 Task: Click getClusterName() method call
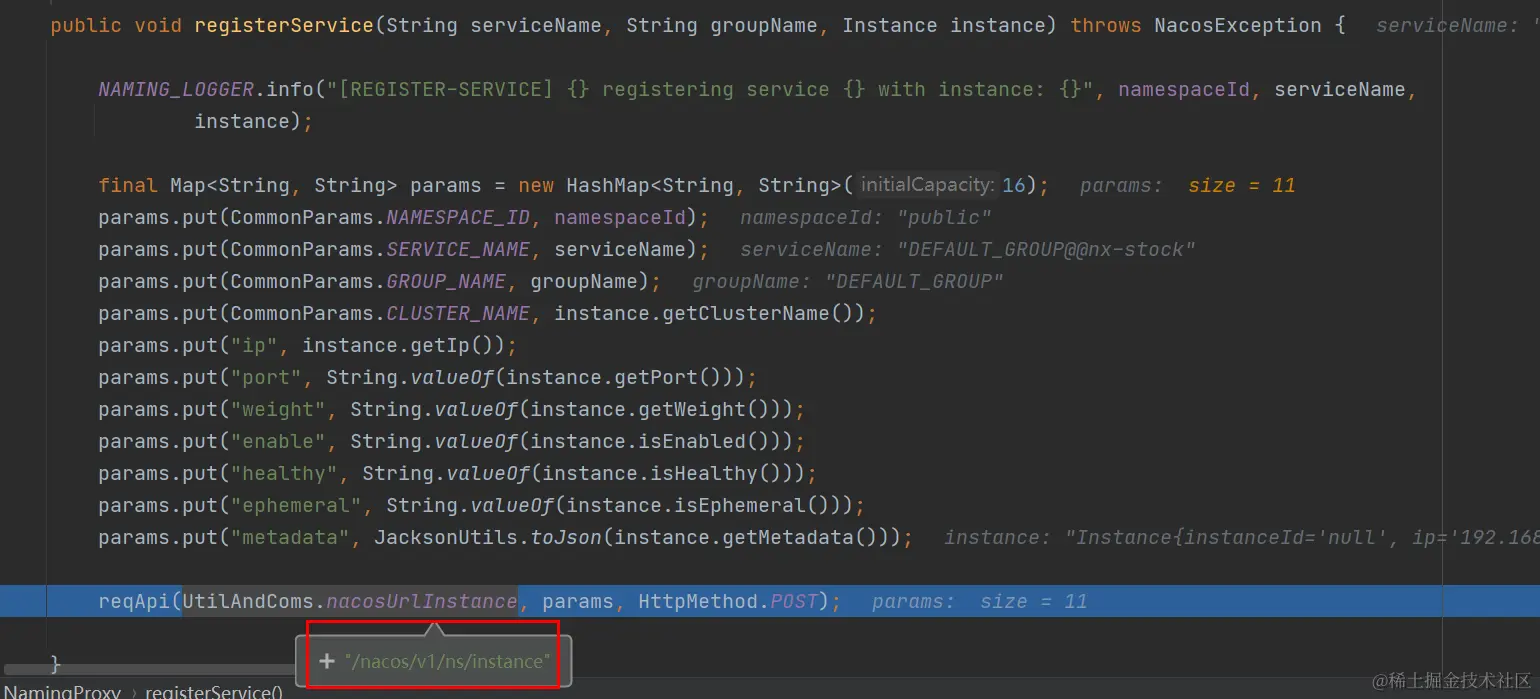[x=759, y=313]
